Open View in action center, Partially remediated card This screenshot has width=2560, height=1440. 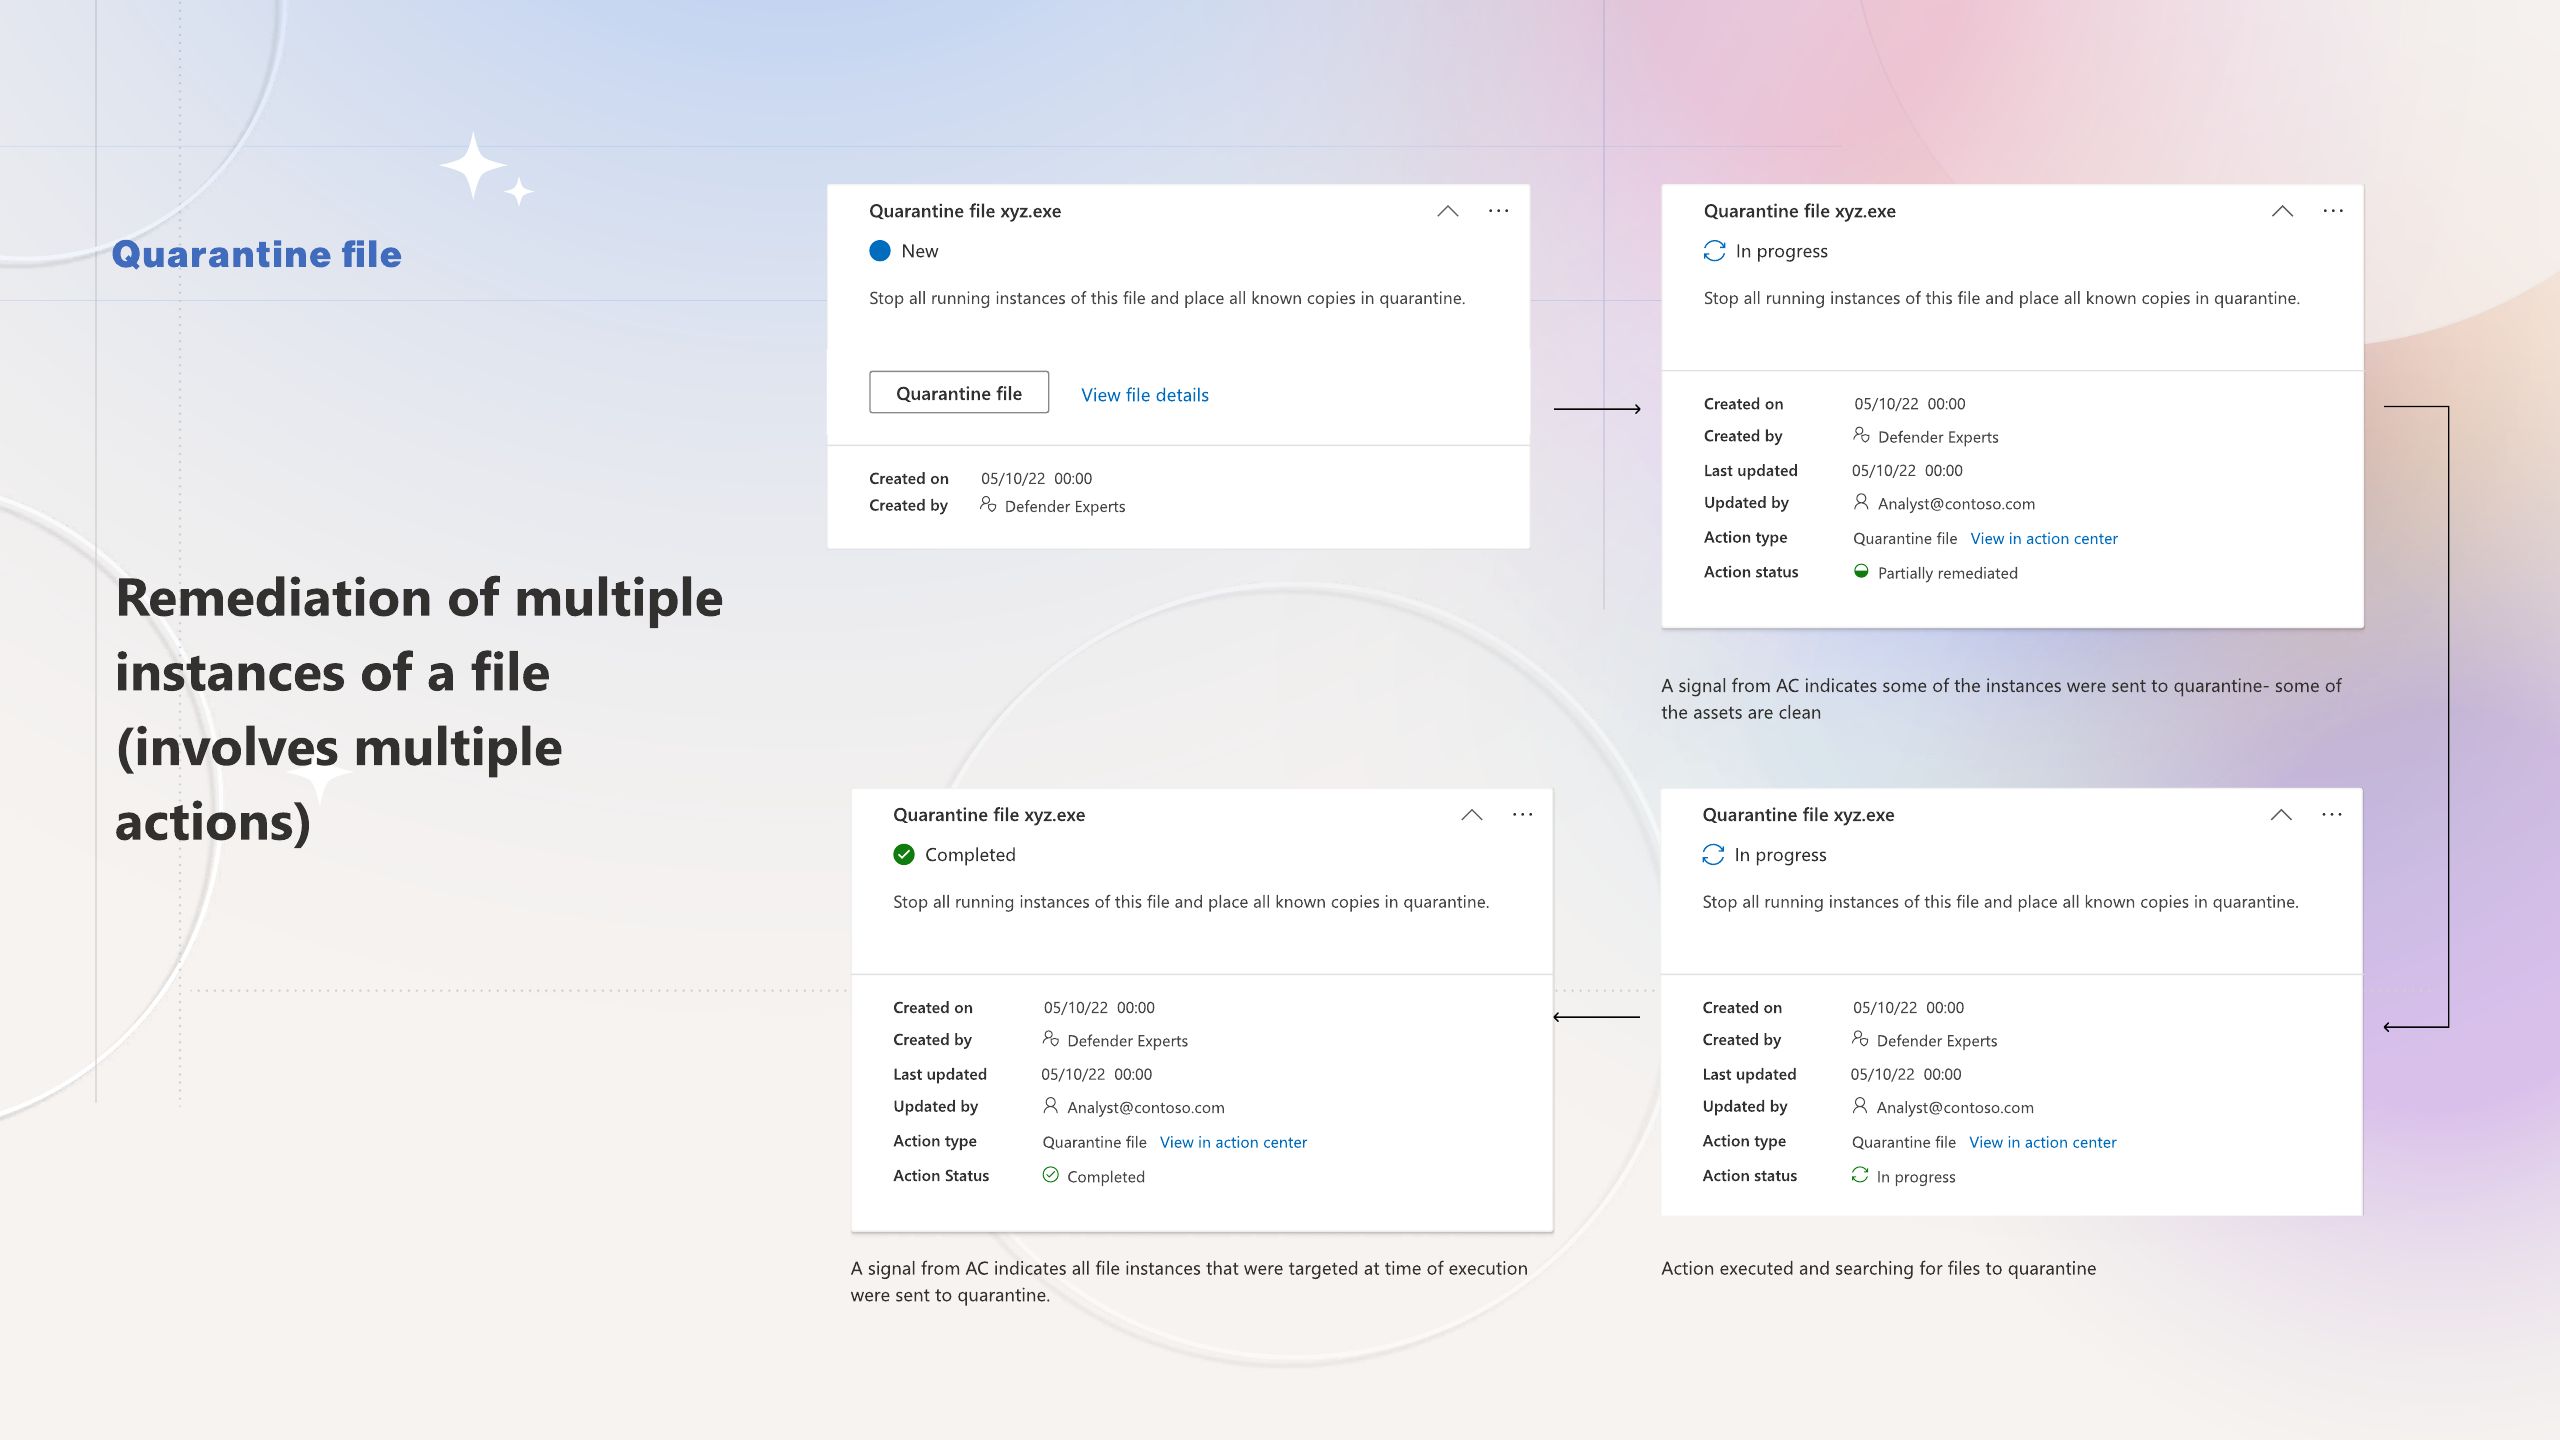(x=2044, y=538)
